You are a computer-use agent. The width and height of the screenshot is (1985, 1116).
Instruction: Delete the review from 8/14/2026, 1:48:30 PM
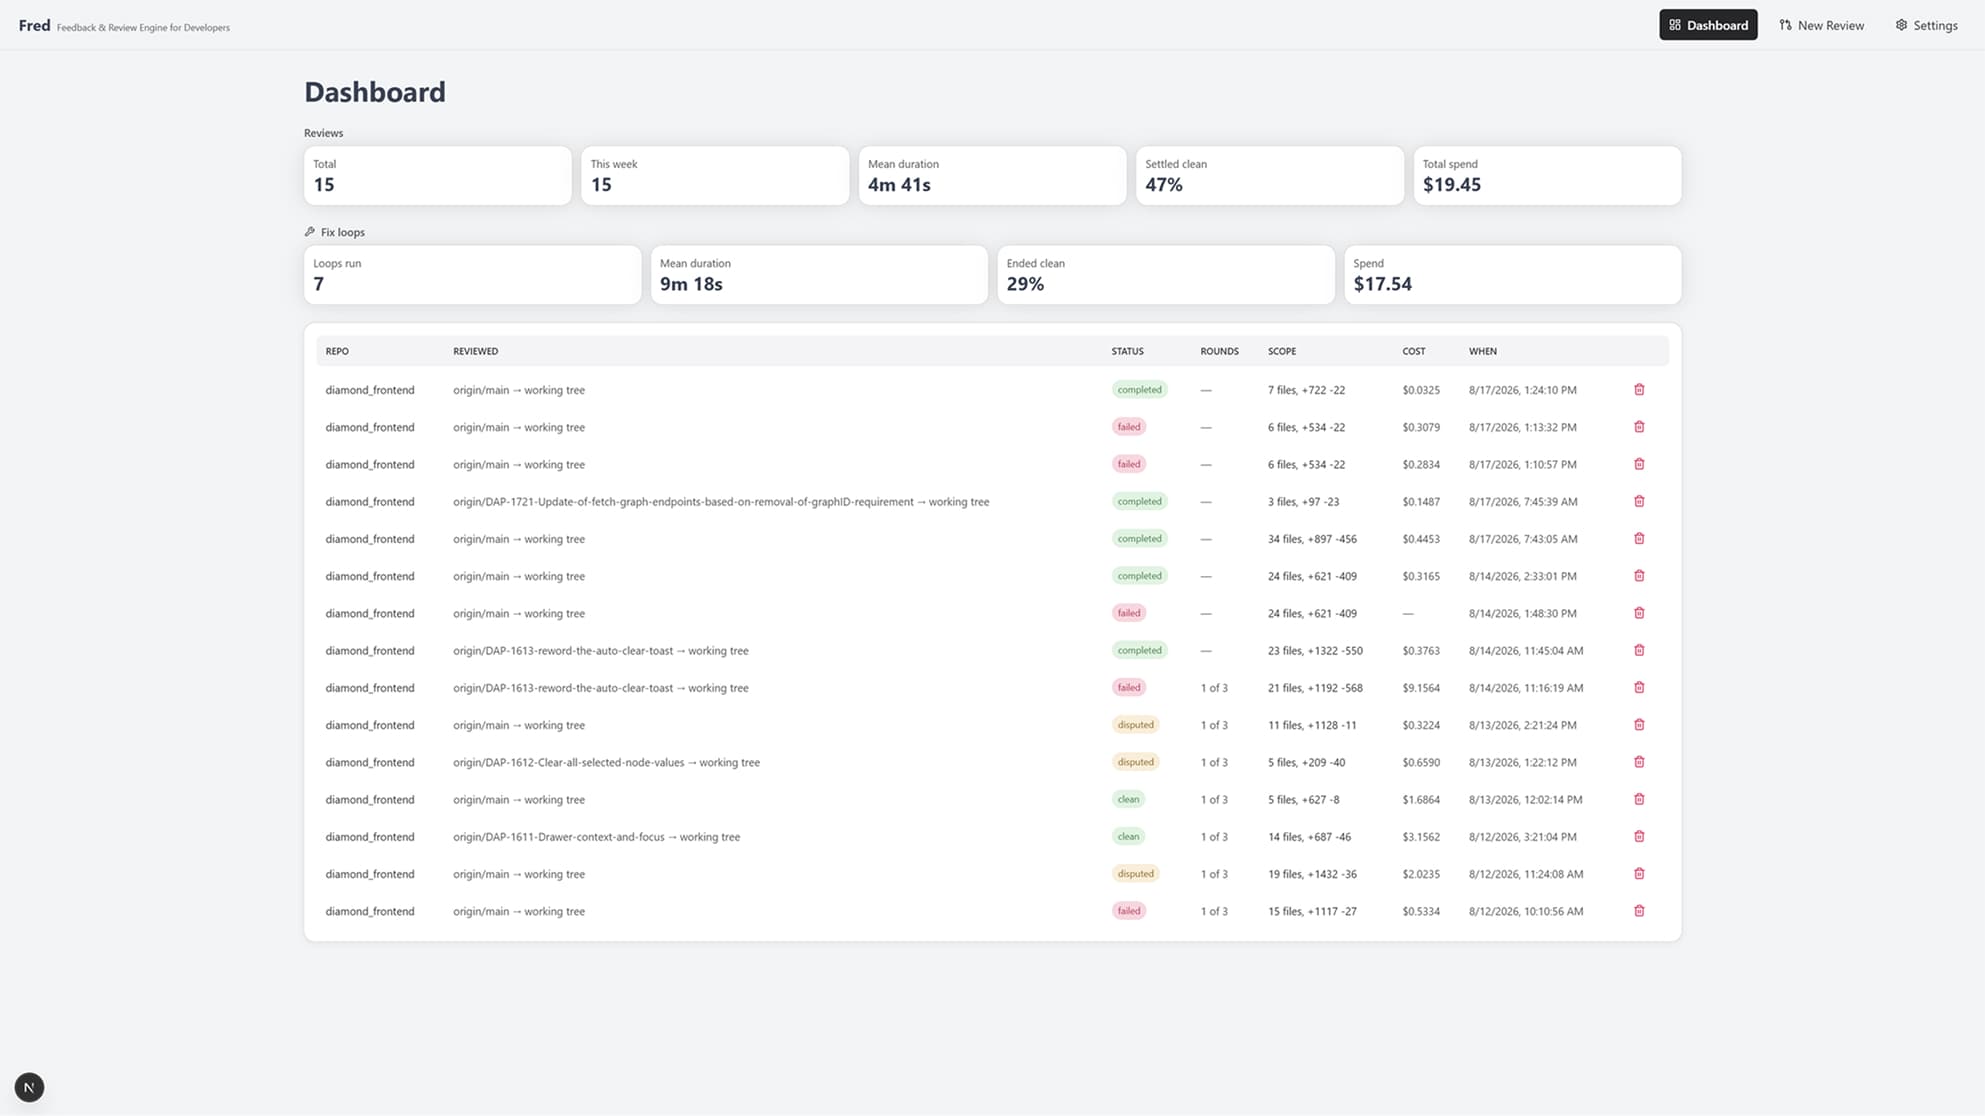tap(1639, 613)
